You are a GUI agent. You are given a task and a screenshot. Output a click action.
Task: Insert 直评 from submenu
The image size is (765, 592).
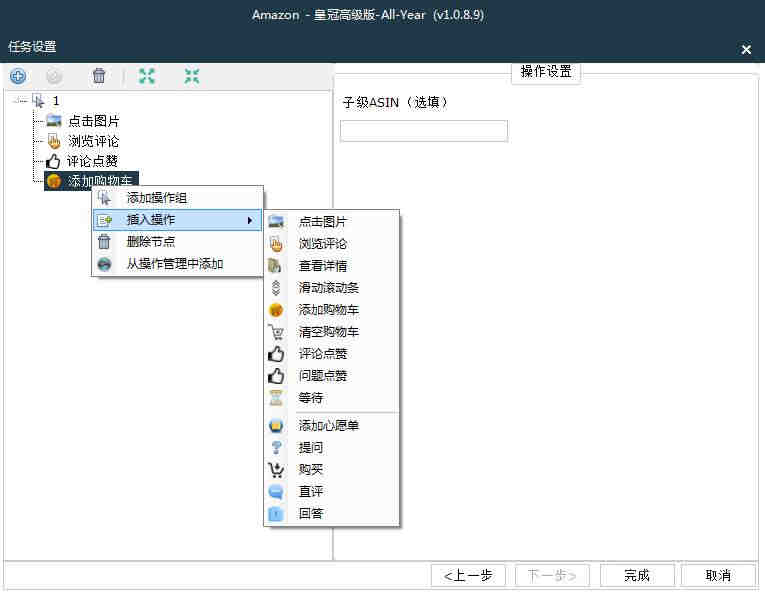click(x=332, y=491)
